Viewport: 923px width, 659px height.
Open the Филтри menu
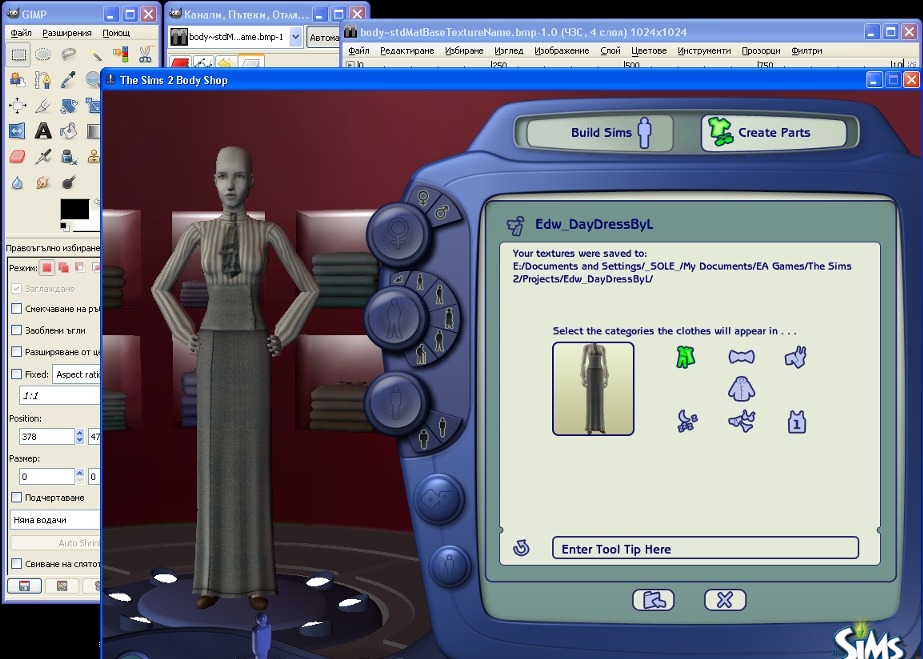(806, 51)
